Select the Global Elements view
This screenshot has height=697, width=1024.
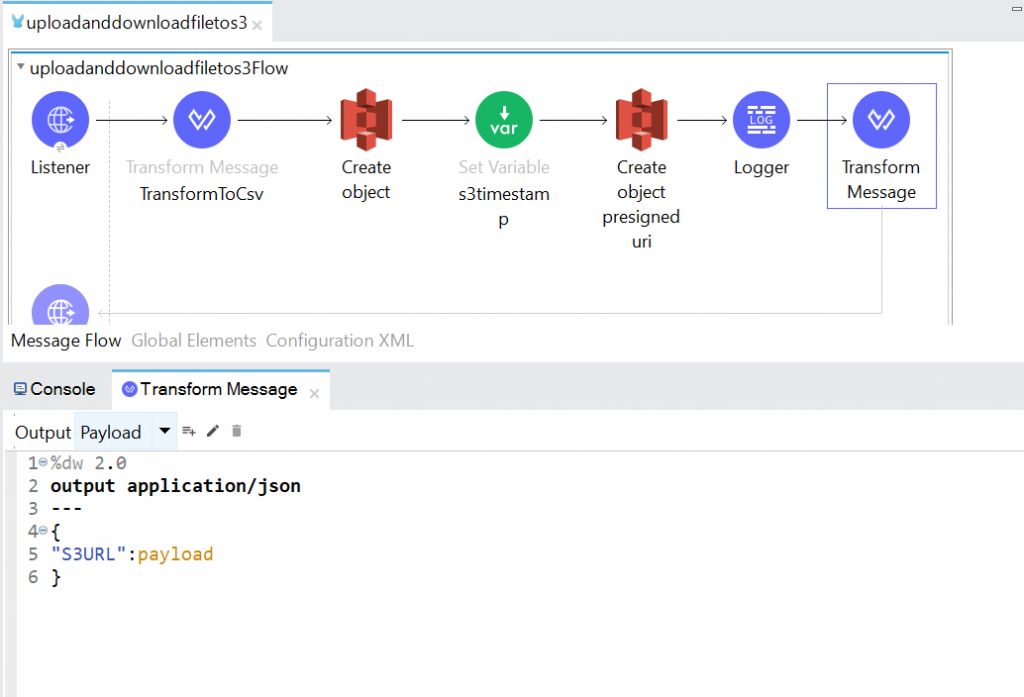(193, 340)
